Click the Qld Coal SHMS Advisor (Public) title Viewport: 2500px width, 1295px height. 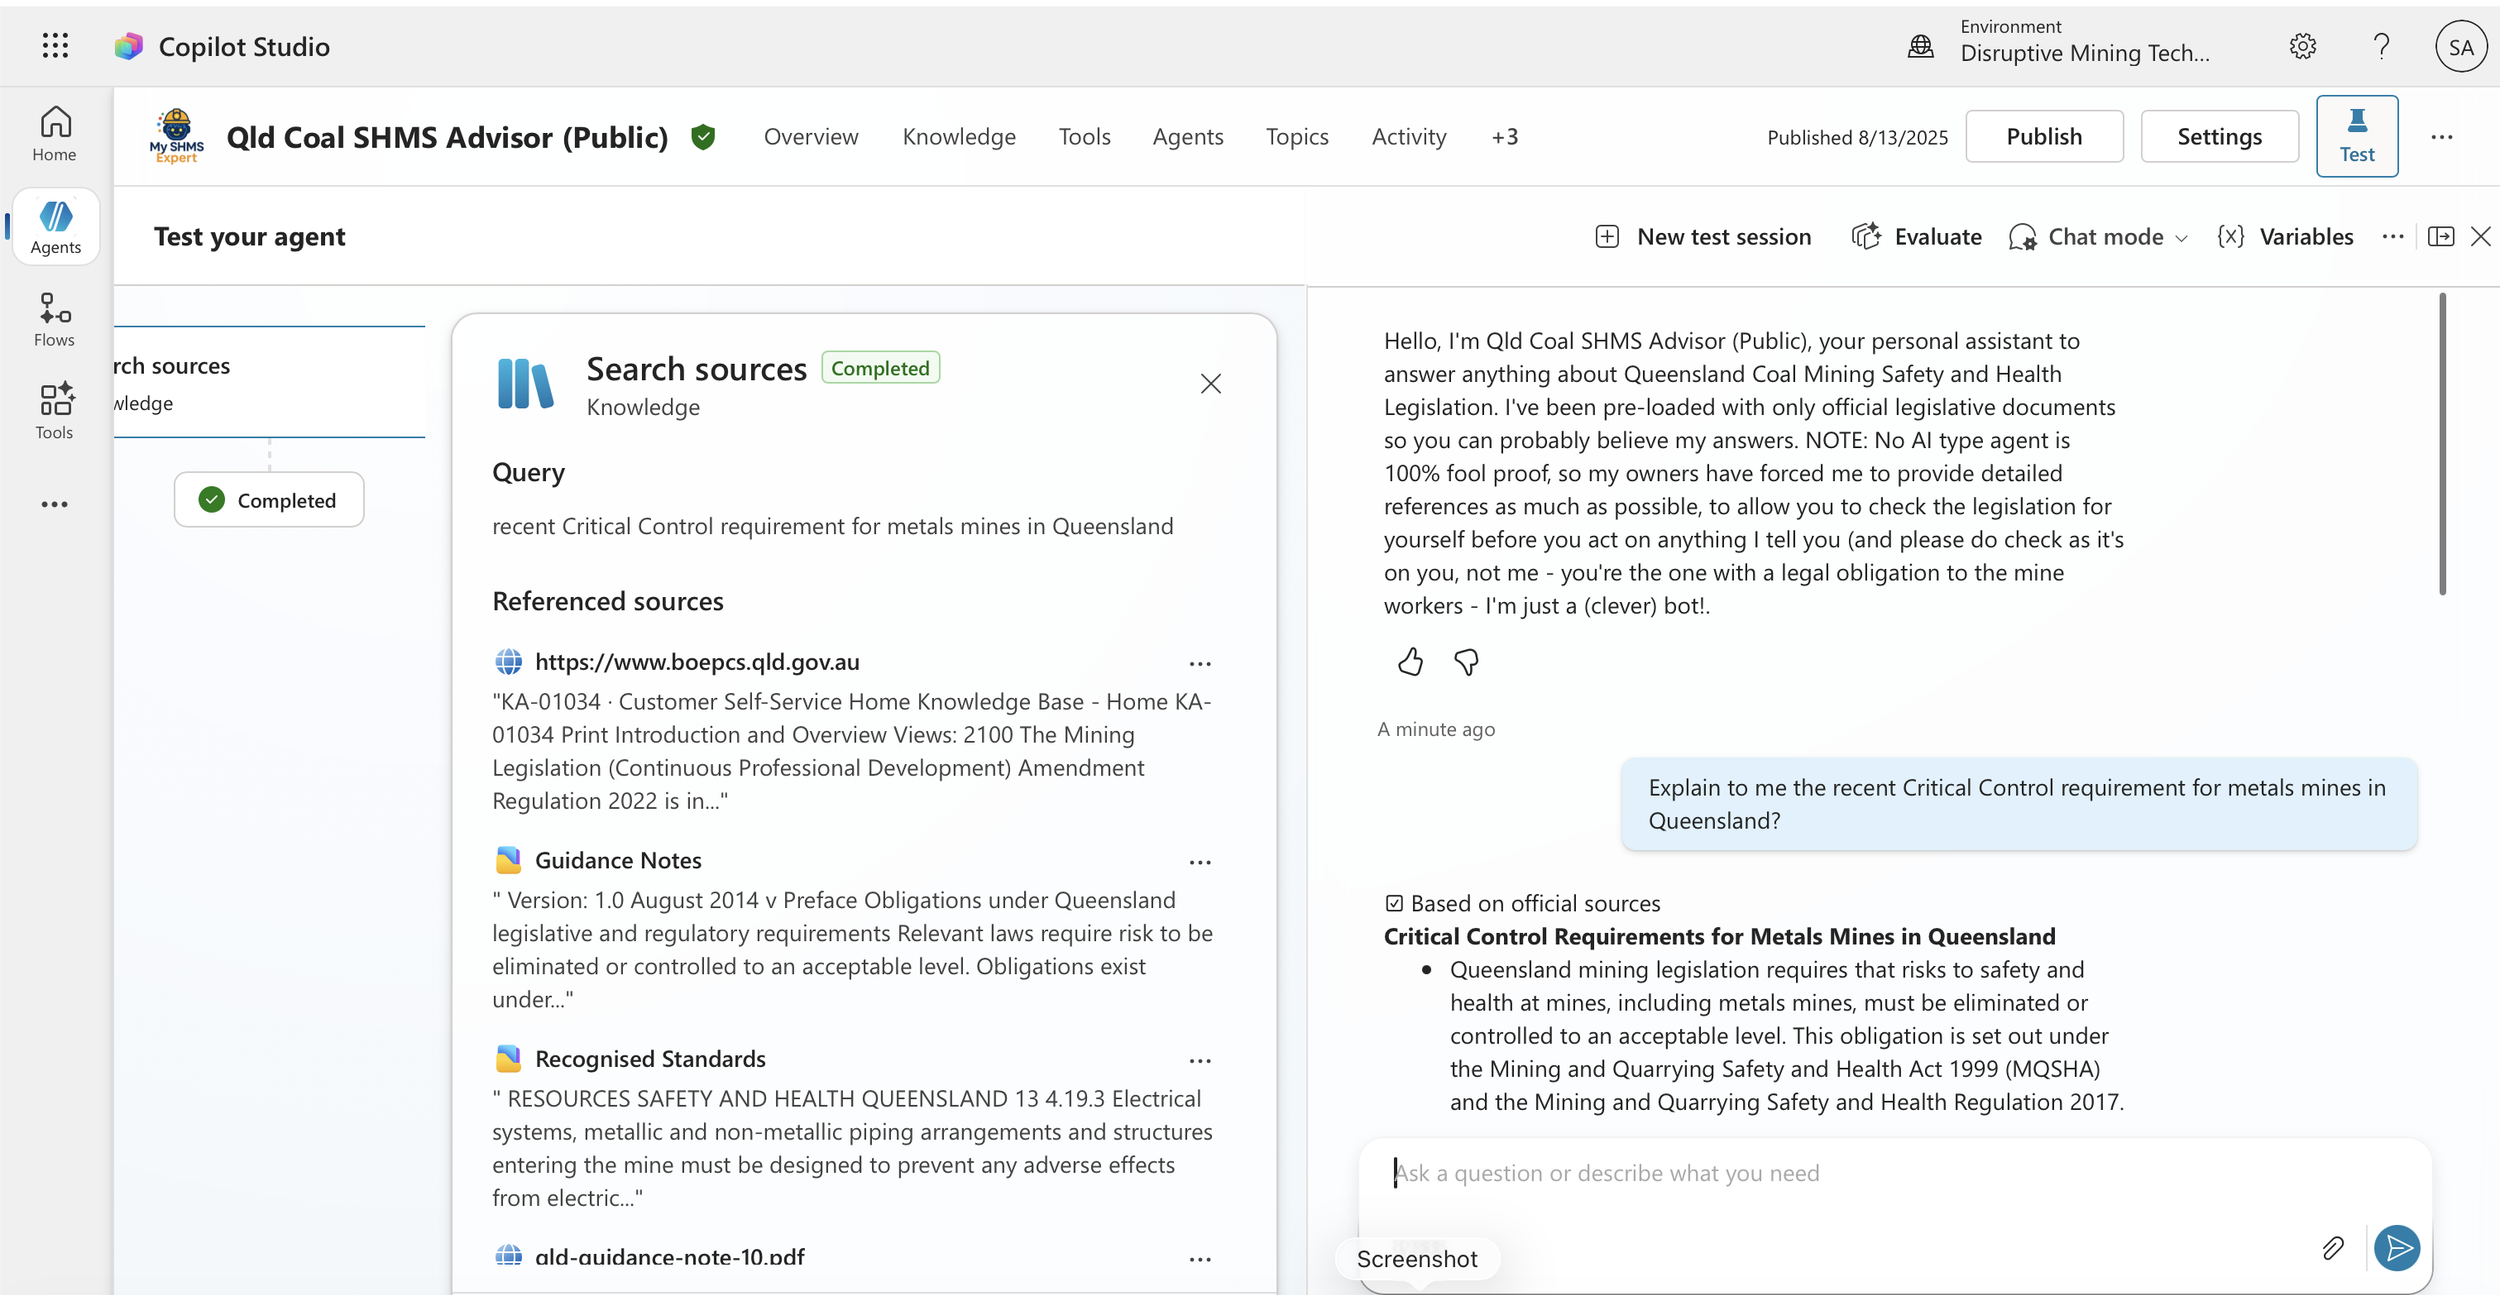click(447, 137)
